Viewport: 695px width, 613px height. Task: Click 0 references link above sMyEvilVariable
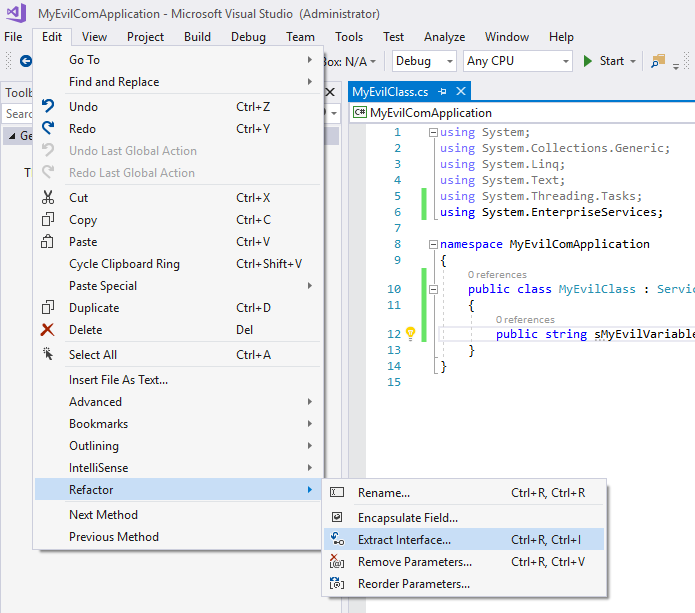point(525,320)
